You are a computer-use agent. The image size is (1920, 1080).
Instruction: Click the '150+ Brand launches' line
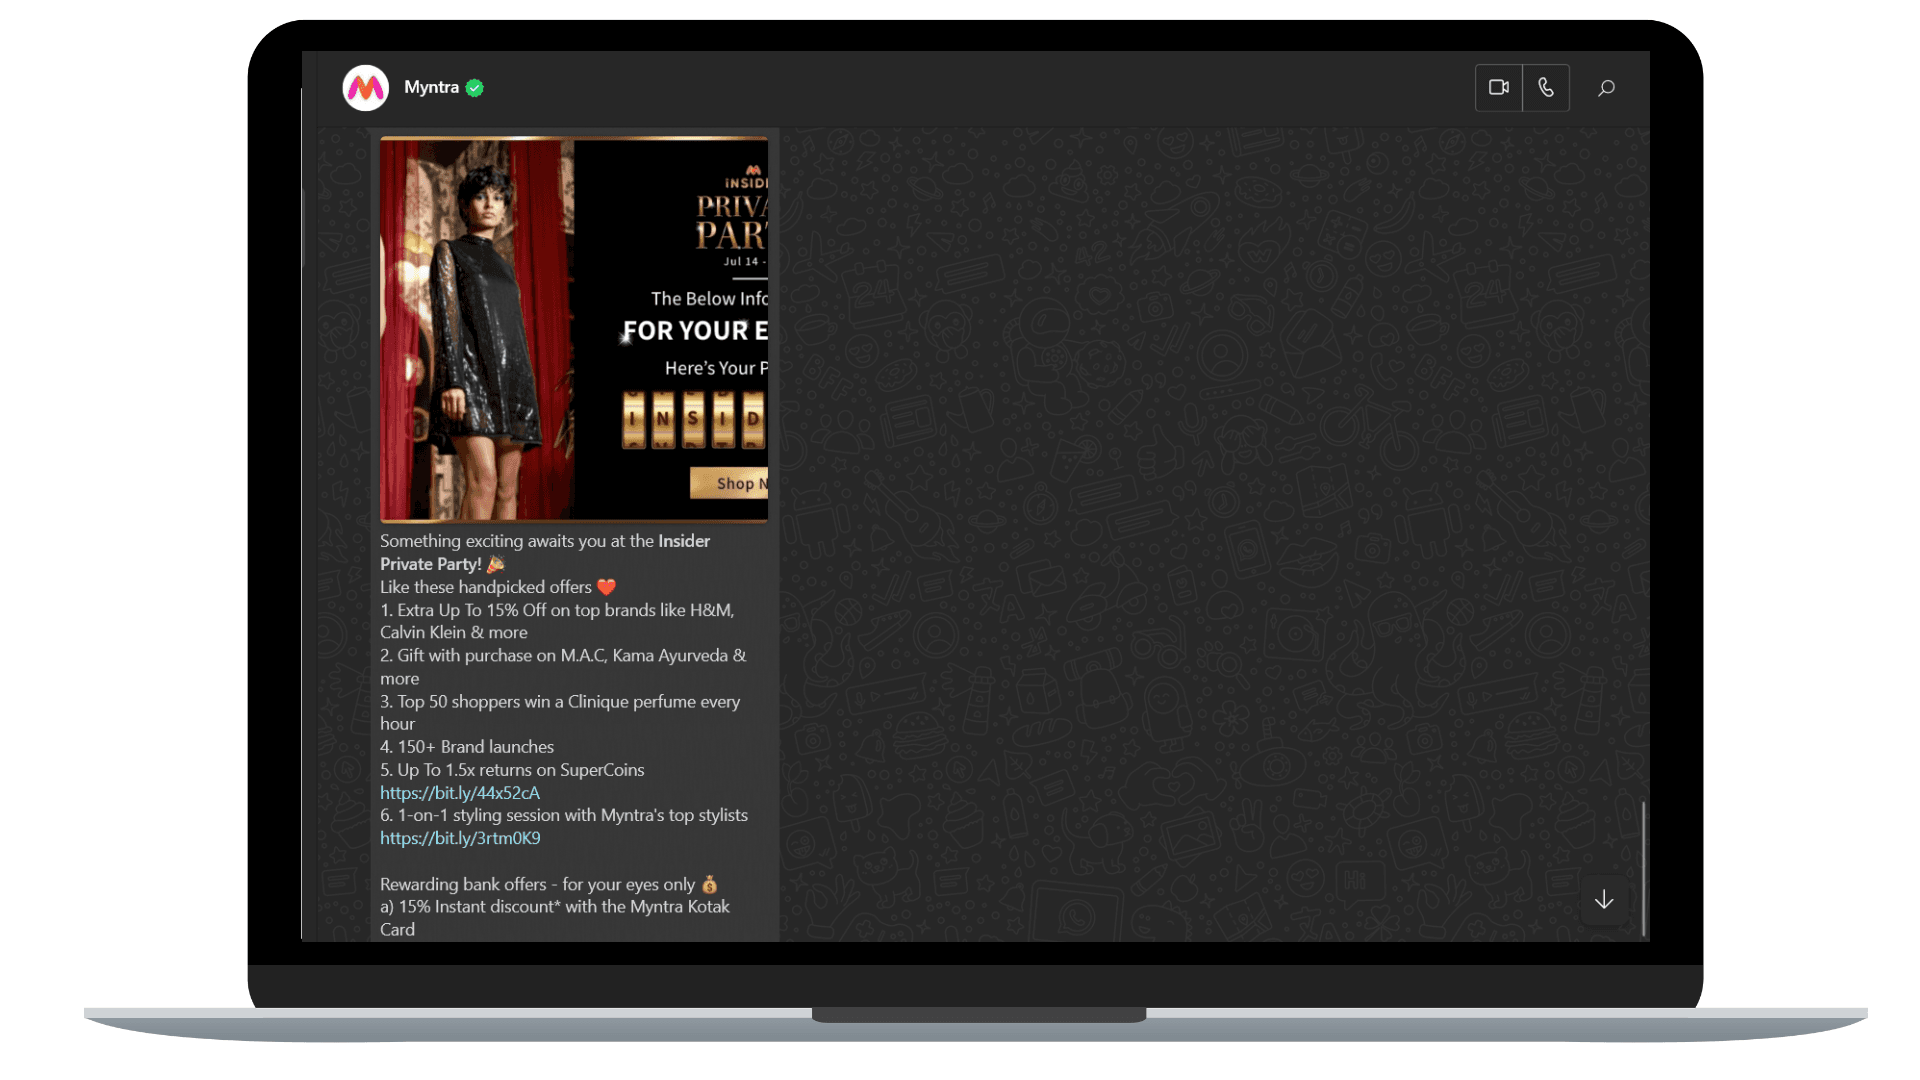467,747
